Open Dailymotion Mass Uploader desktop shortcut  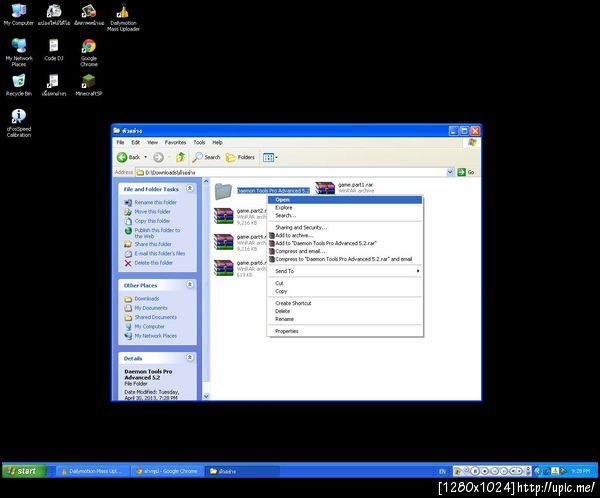coord(123,18)
